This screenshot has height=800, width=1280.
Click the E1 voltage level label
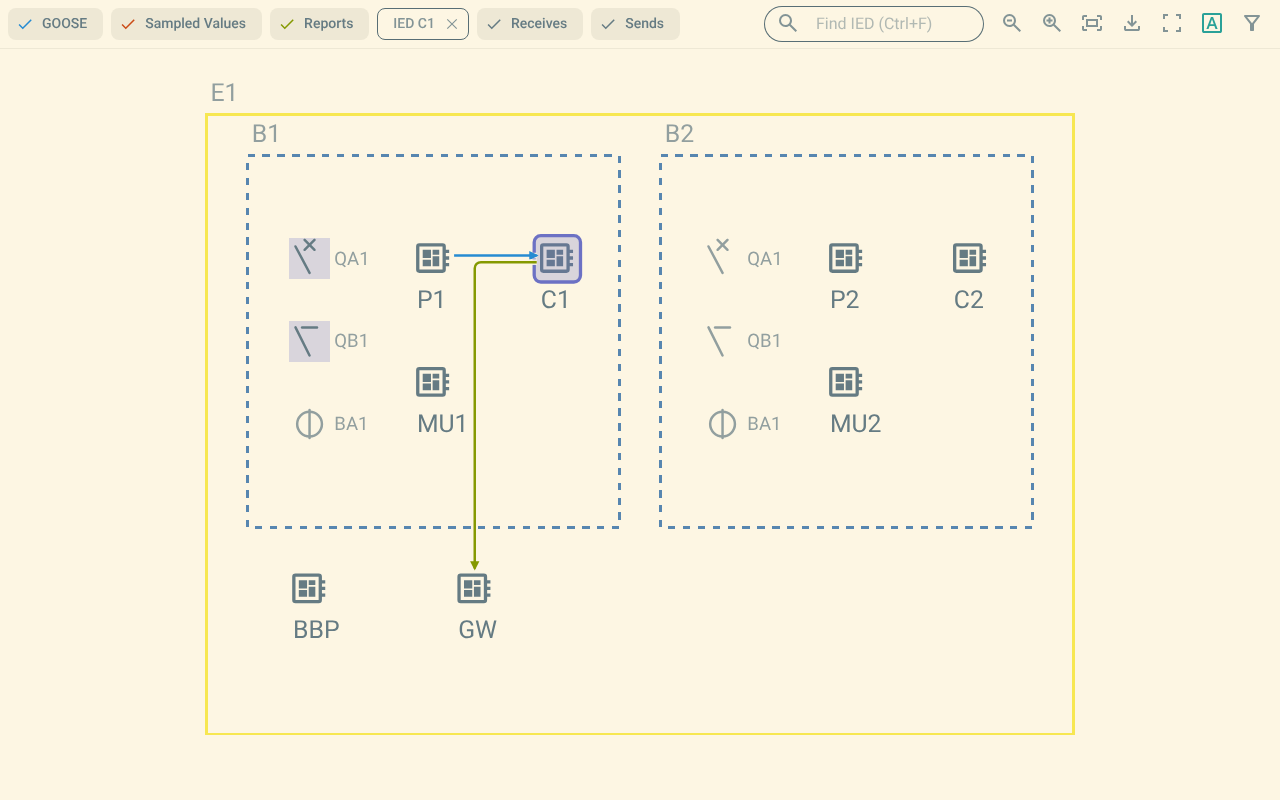pyautogui.click(x=224, y=93)
